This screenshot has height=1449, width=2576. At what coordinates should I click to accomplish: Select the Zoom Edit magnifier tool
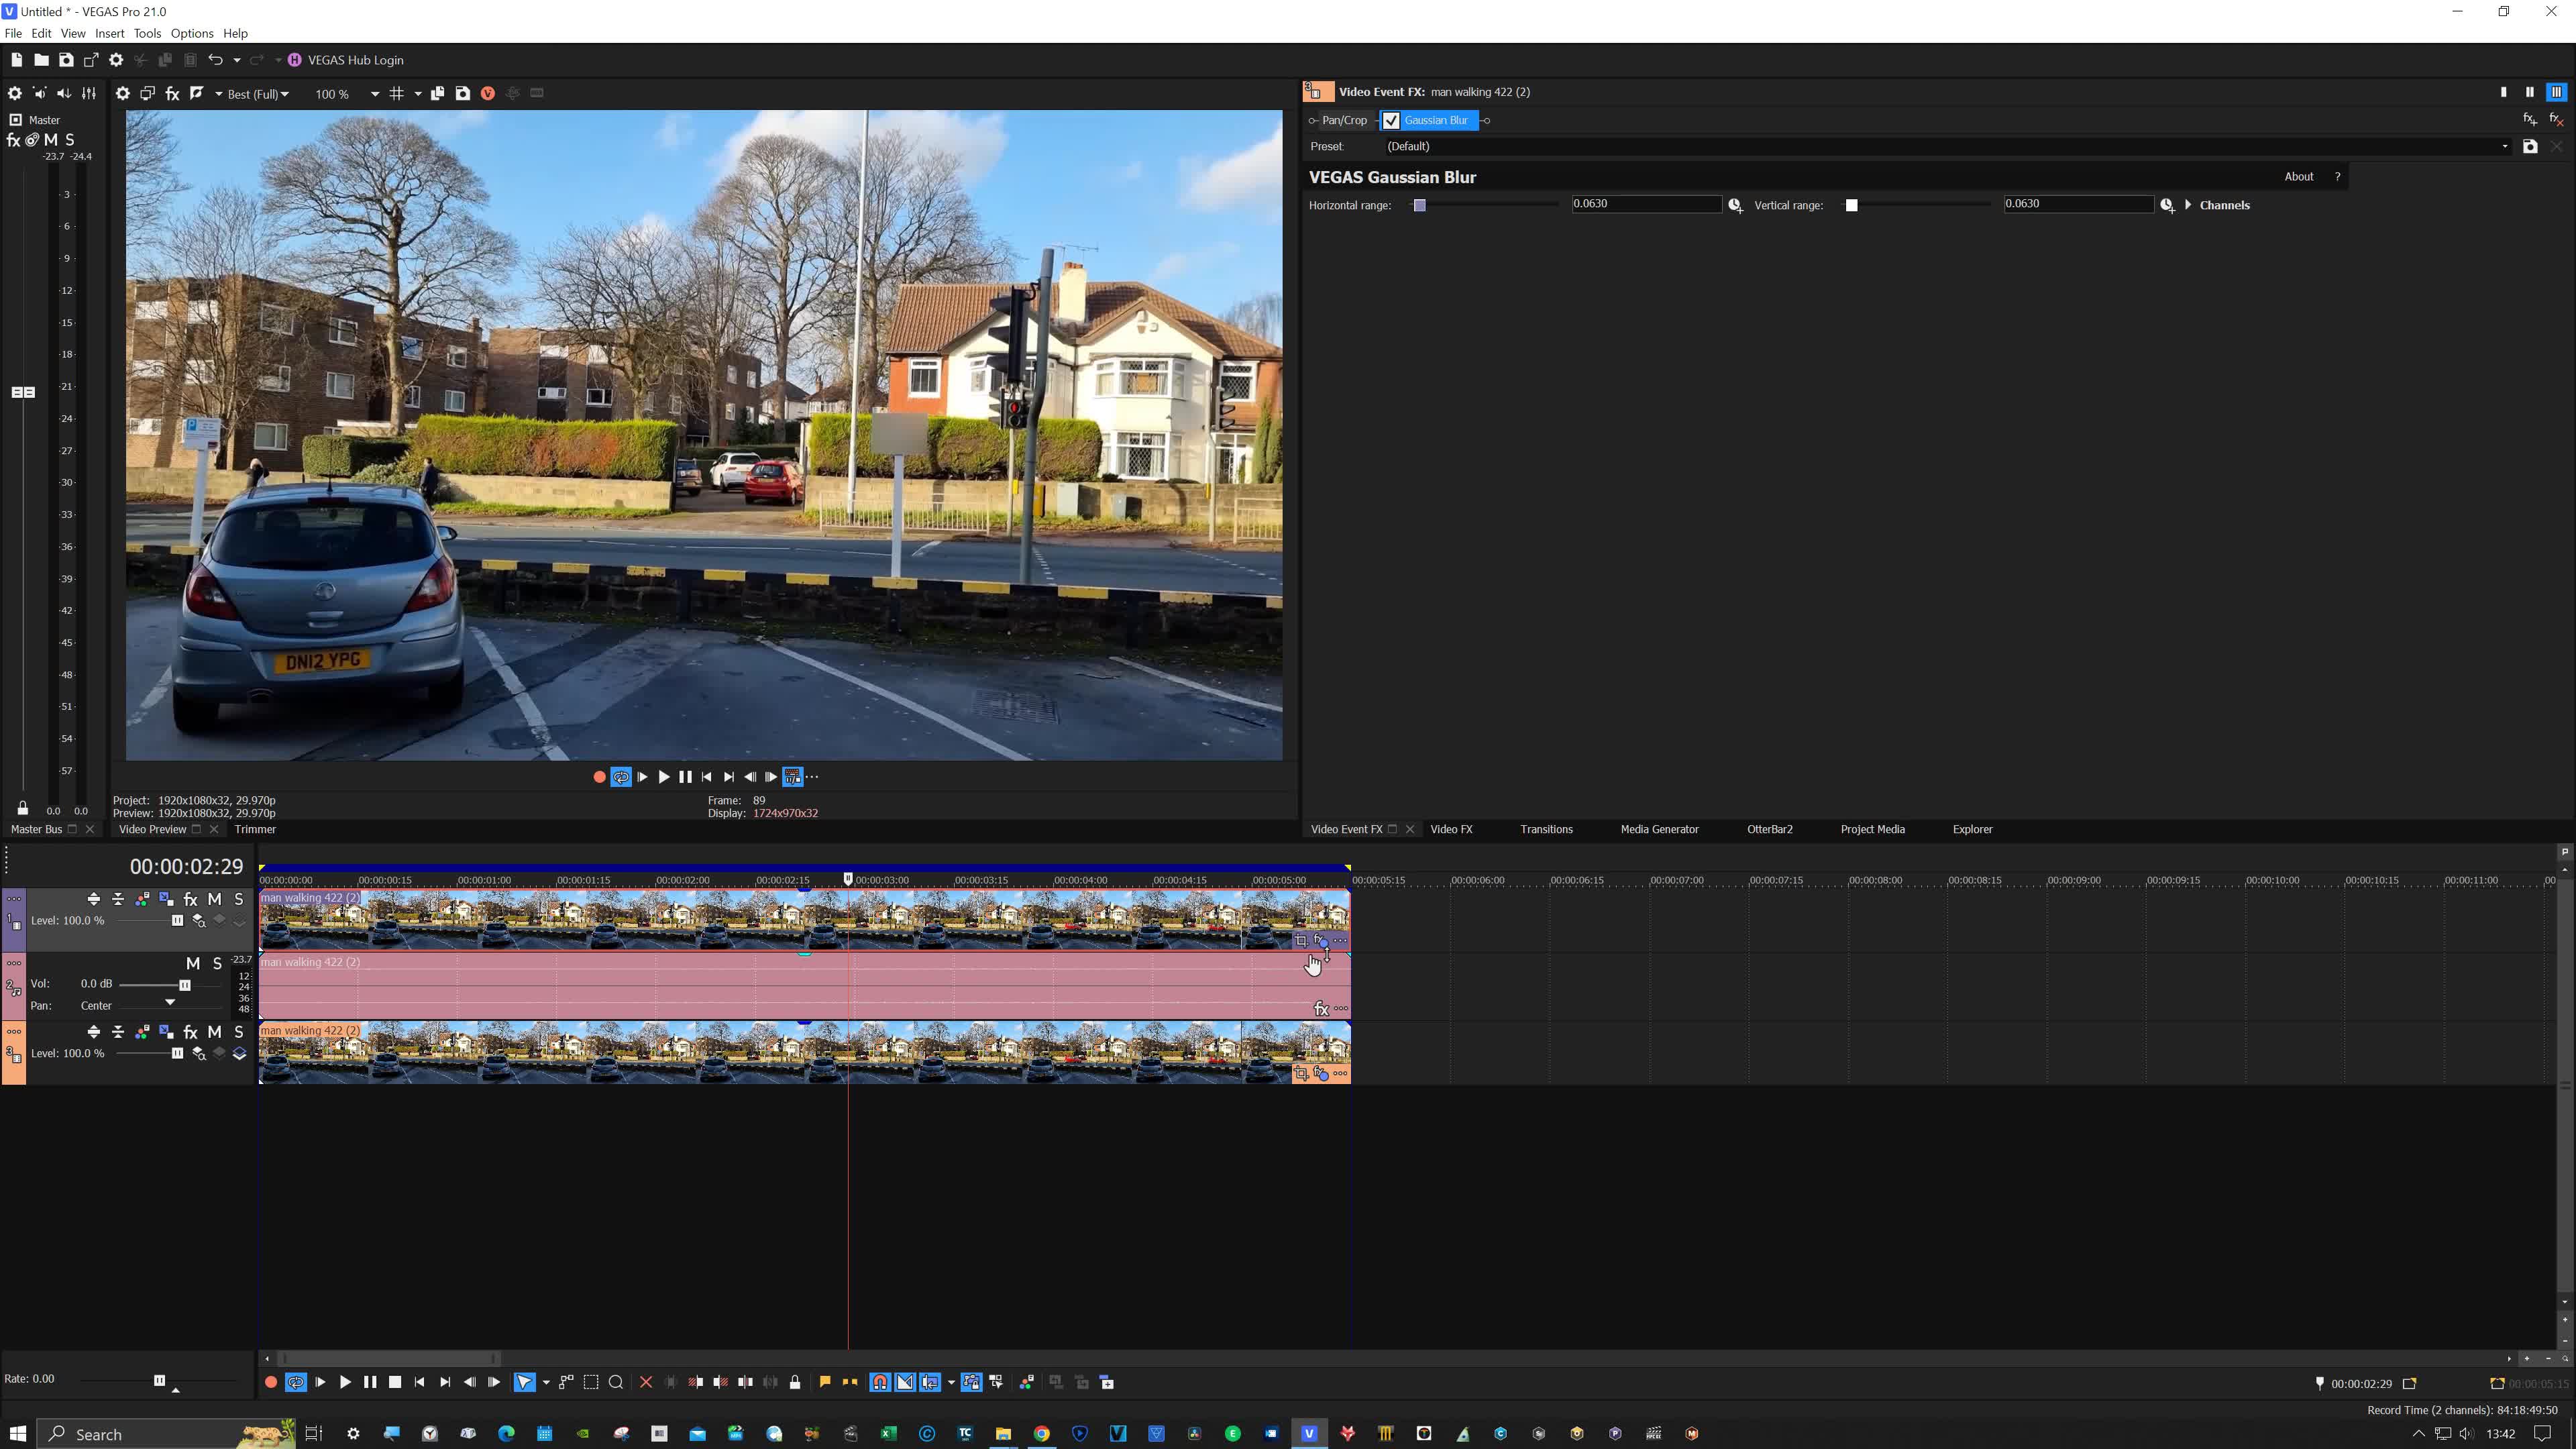[616, 1382]
